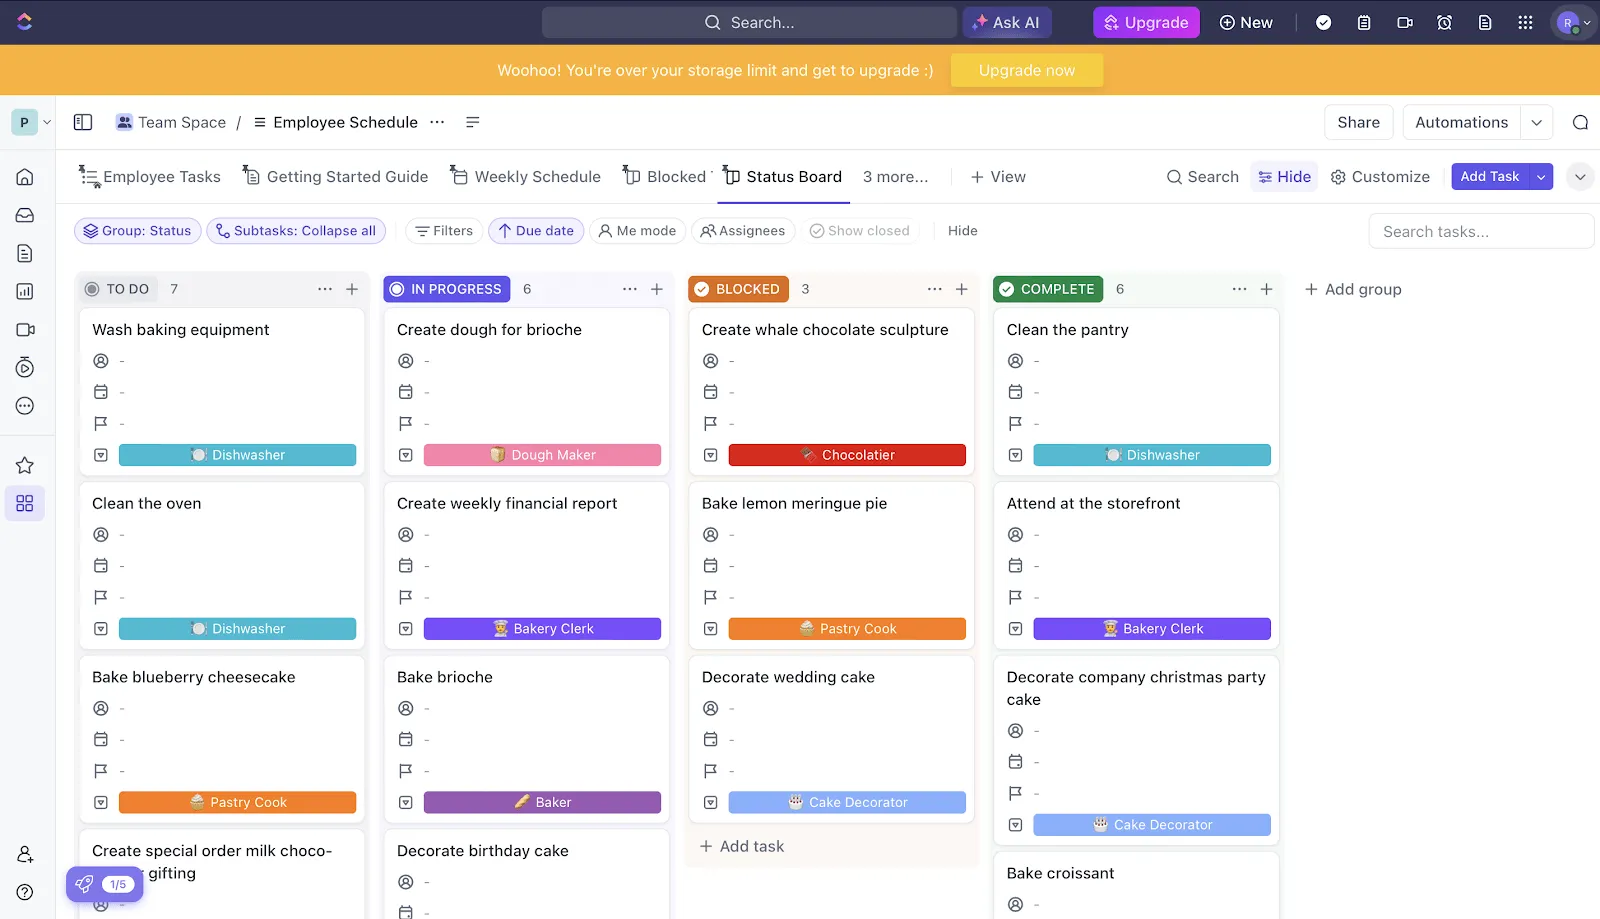Open the 3 more... views dropdown
This screenshot has width=1600, height=919.
coord(896,177)
